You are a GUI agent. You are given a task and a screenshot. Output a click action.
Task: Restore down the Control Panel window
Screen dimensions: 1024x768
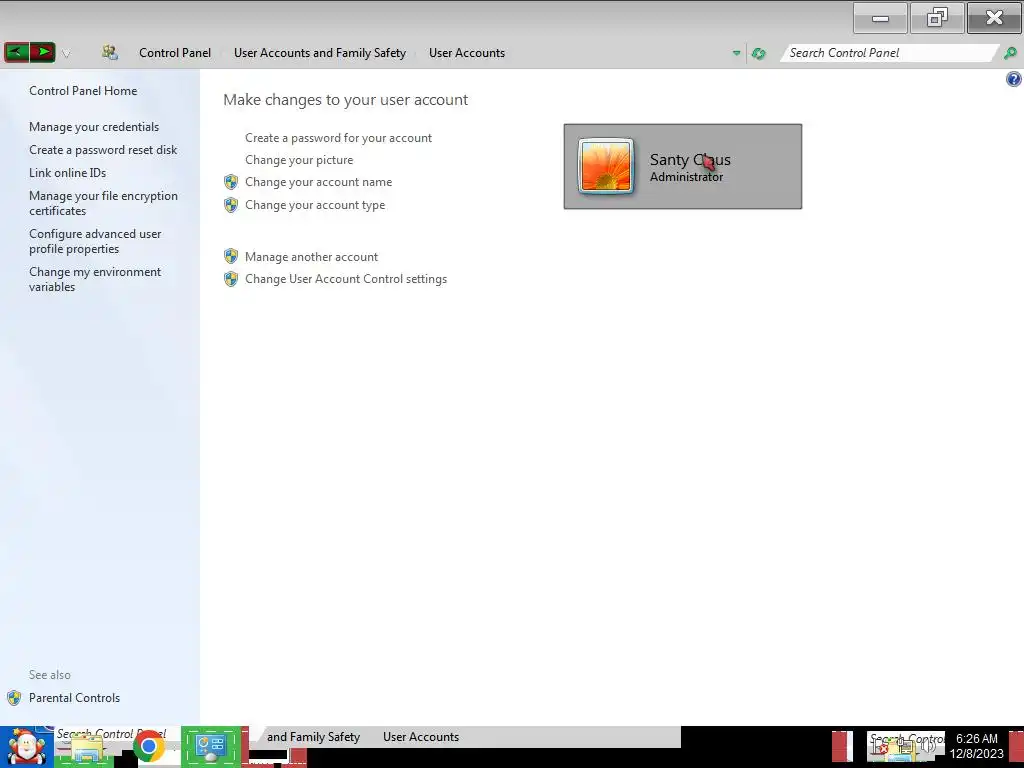coord(936,18)
